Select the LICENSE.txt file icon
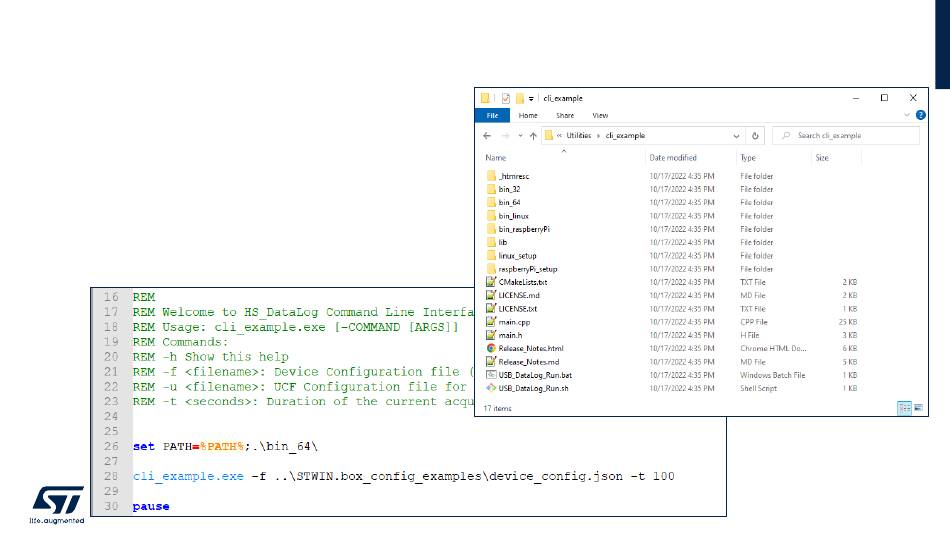Screen dimensions: 950x534 491,309
